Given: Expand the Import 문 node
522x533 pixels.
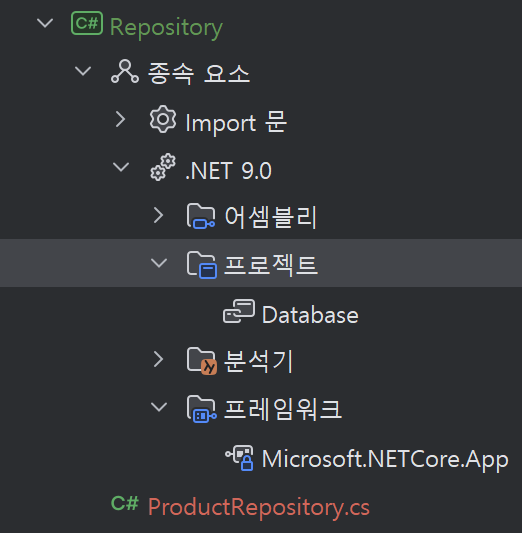Looking at the screenshot, I should (120, 119).
